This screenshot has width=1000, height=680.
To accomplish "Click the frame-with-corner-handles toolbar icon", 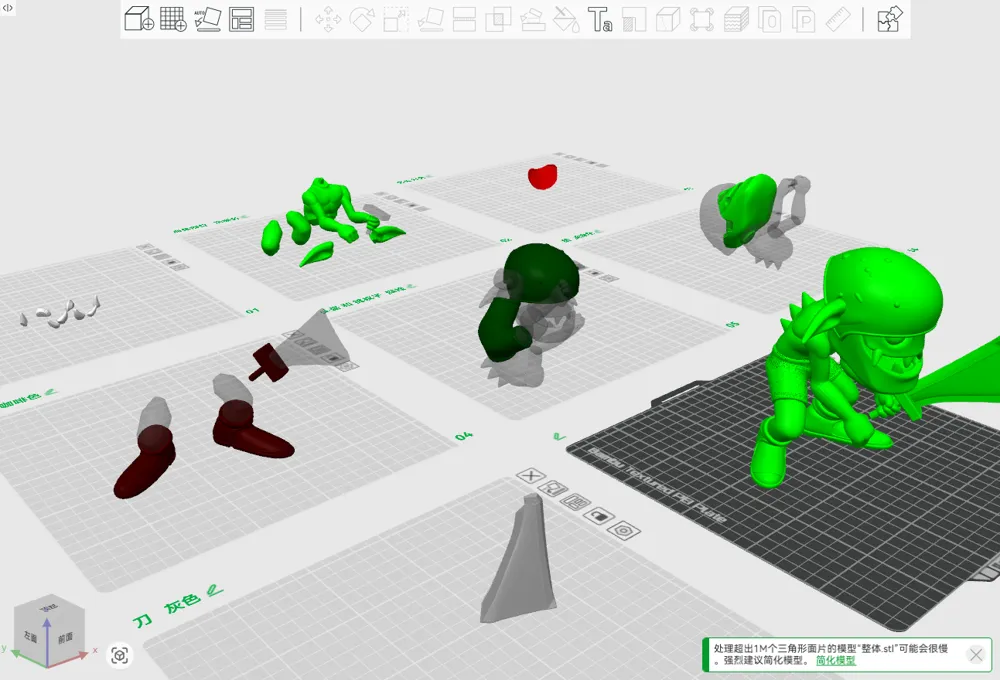I will [x=702, y=19].
